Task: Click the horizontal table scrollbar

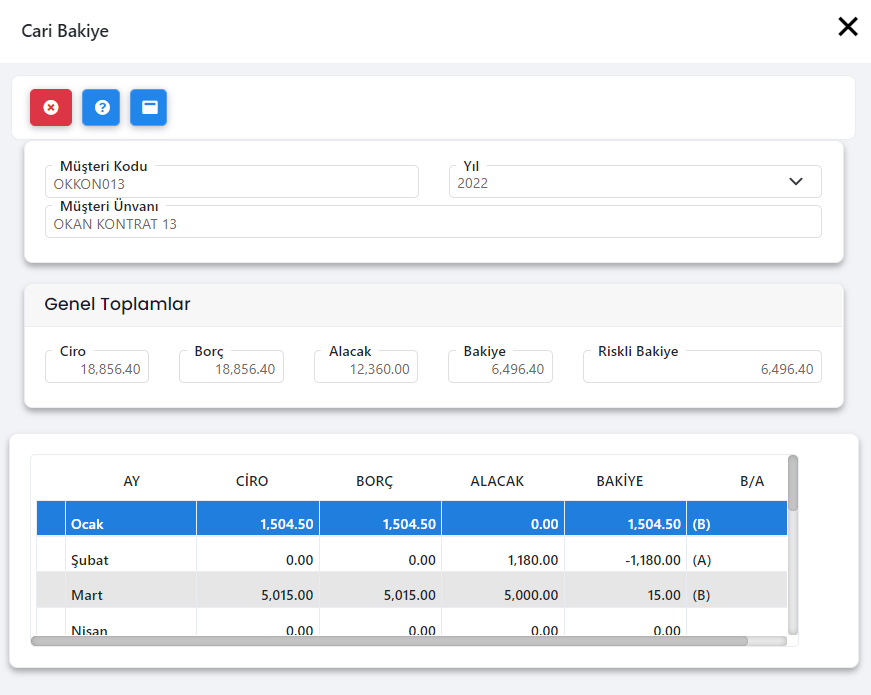Action: (x=390, y=641)
